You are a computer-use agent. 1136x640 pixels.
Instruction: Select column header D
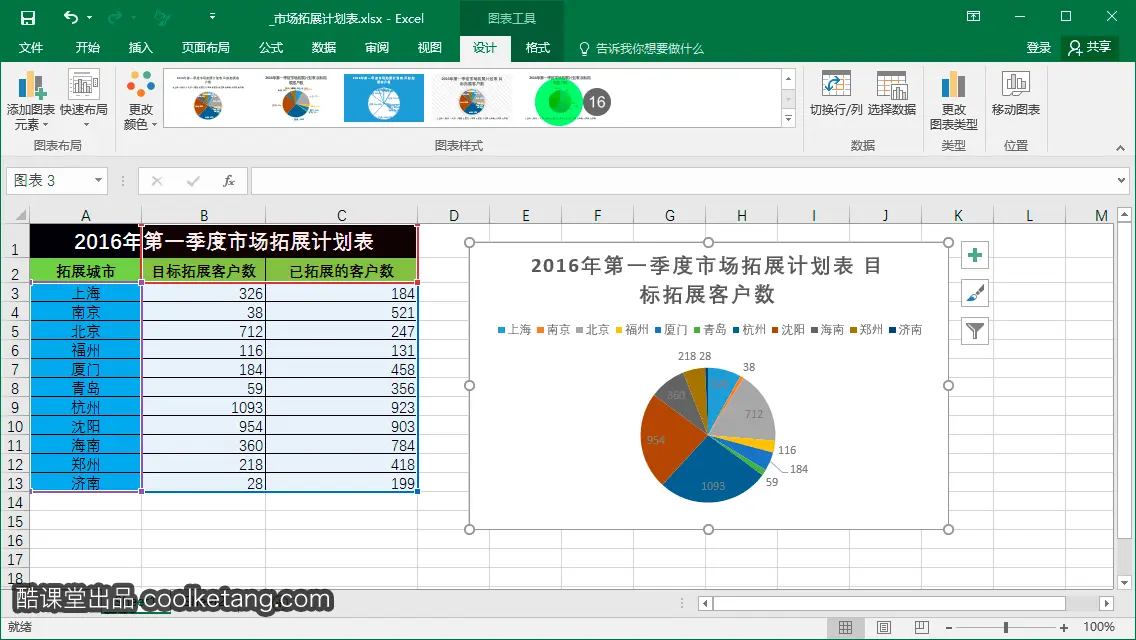454,215
